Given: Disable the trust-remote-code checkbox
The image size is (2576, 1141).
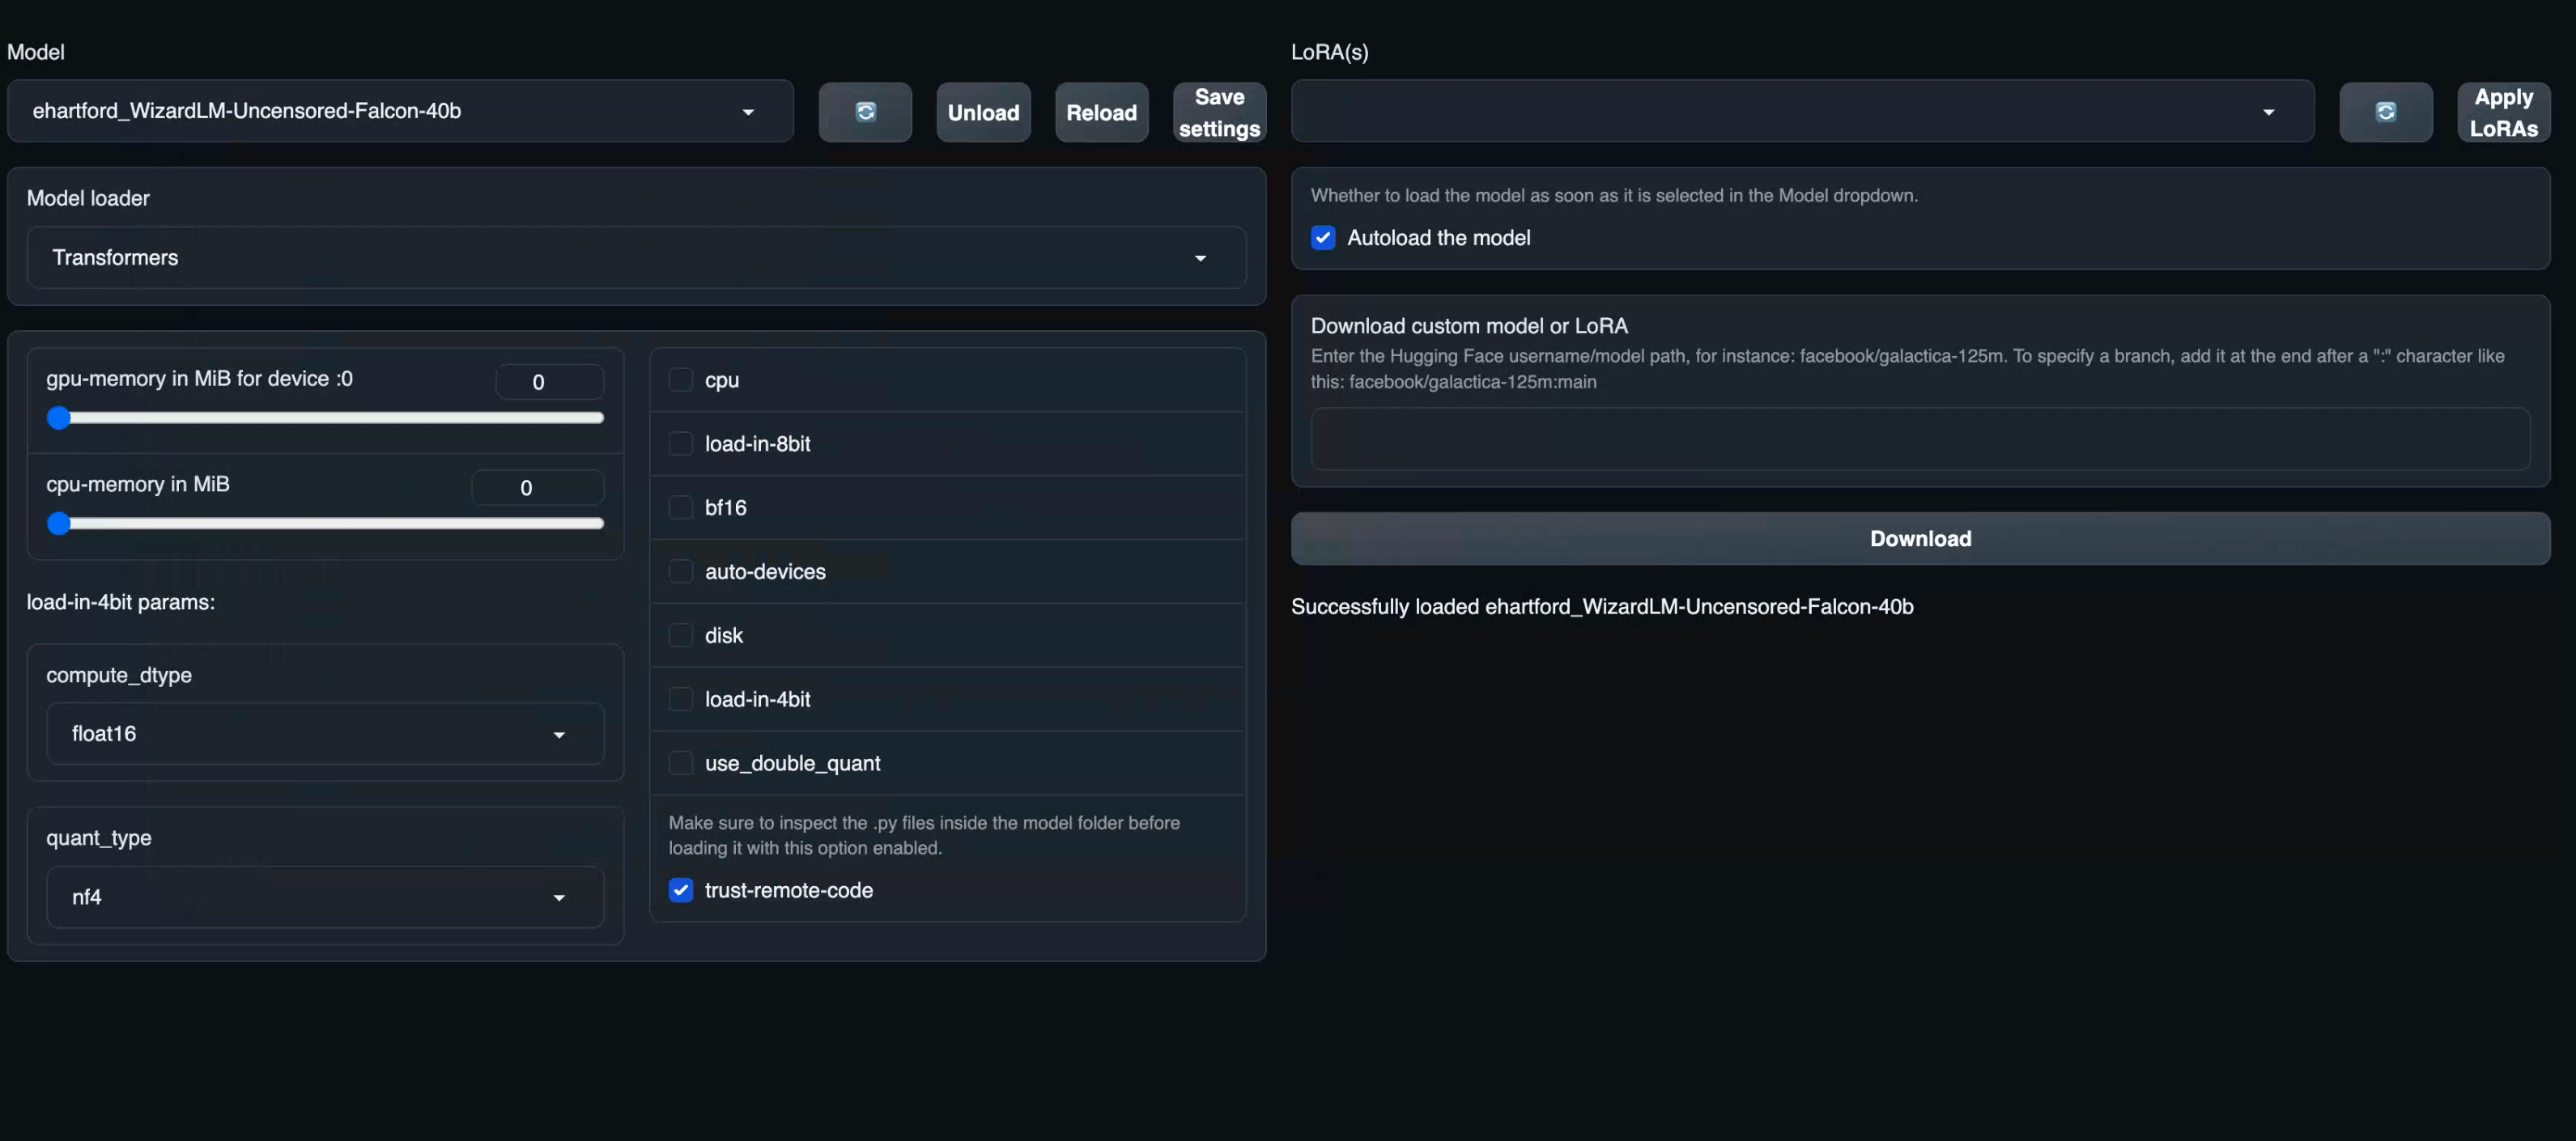Looking at the screenshot, I should pos(681,890).
